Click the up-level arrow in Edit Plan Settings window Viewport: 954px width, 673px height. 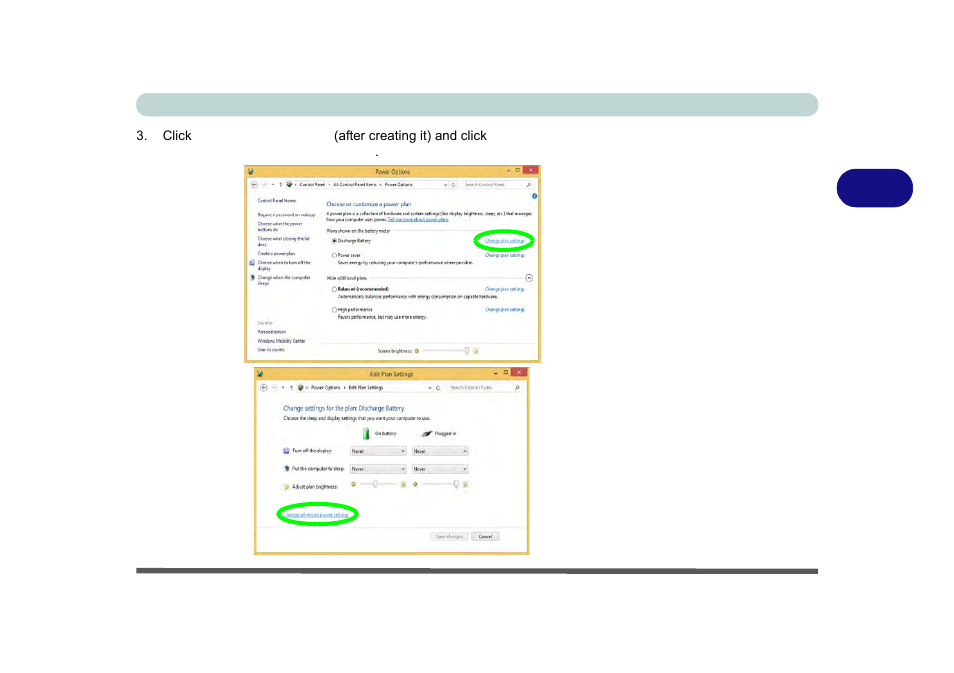[291, 388]
